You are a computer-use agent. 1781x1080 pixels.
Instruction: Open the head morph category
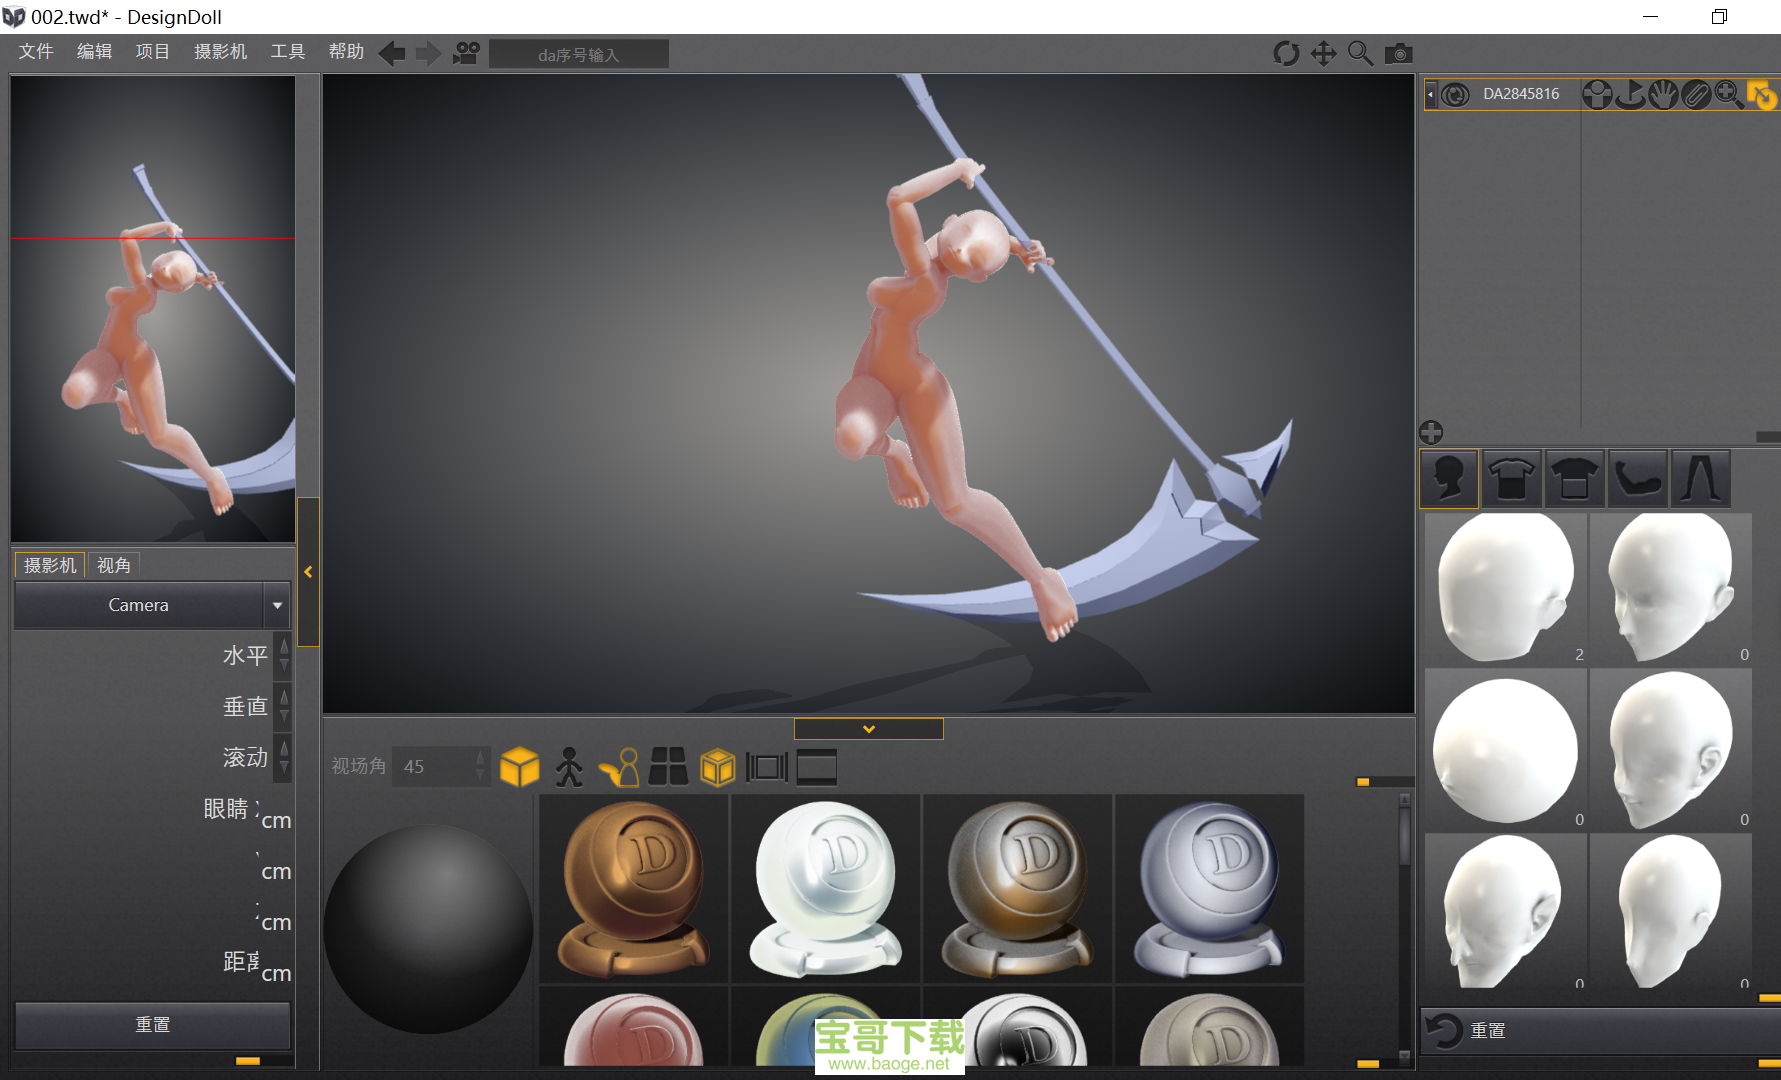tap(1449, 478)
